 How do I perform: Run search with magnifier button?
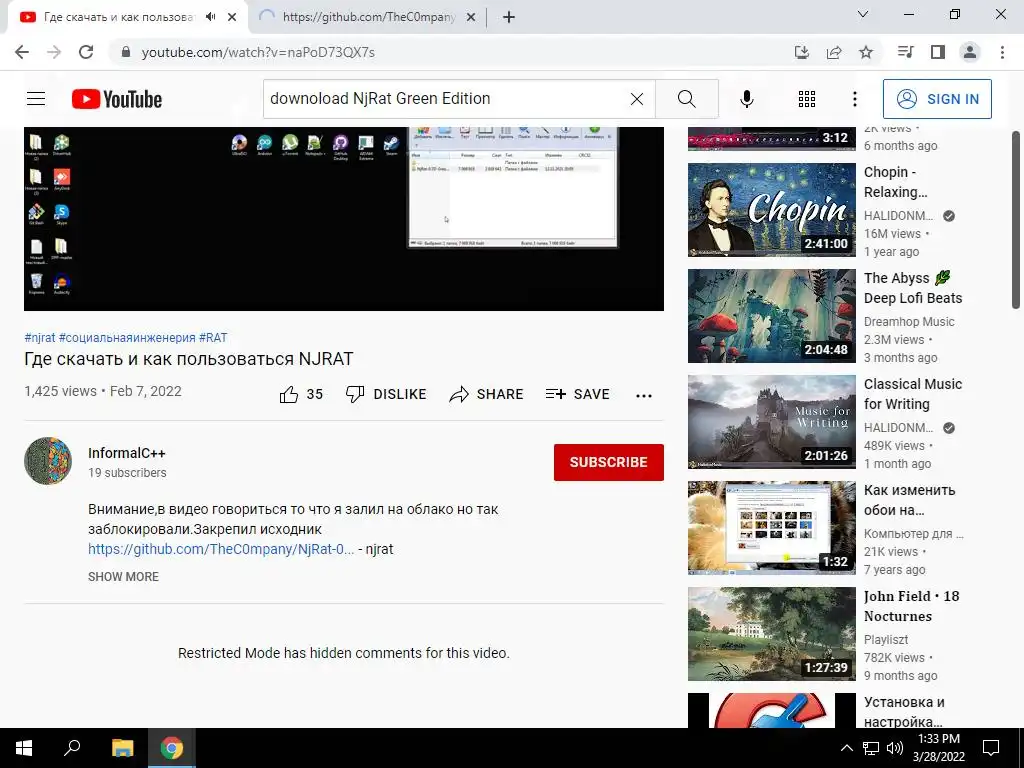(686, 99)
